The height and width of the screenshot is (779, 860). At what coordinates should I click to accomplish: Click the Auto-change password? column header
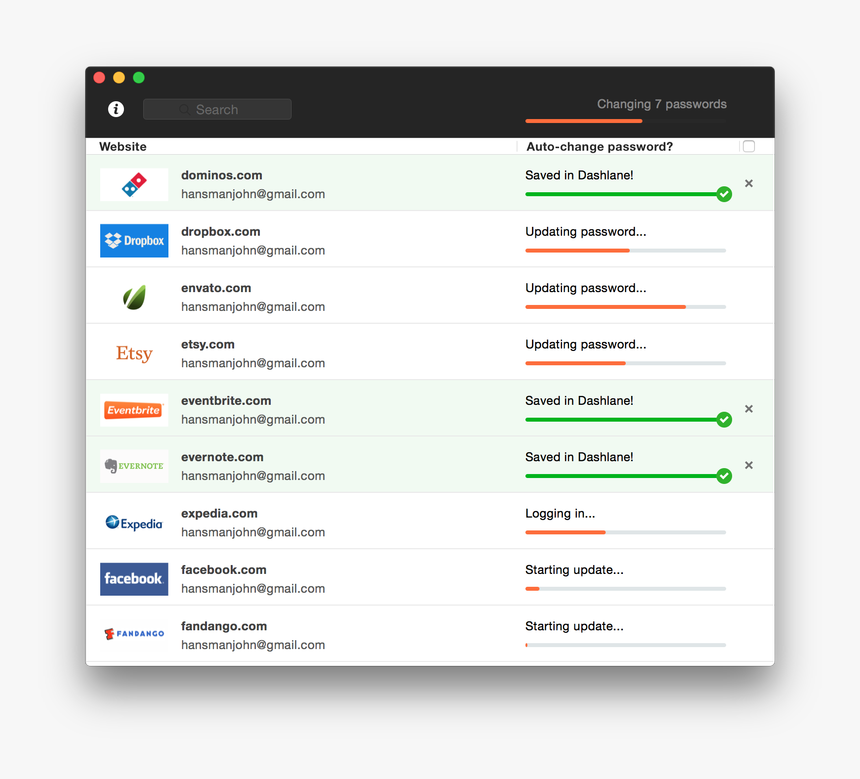tap(599, 146)
